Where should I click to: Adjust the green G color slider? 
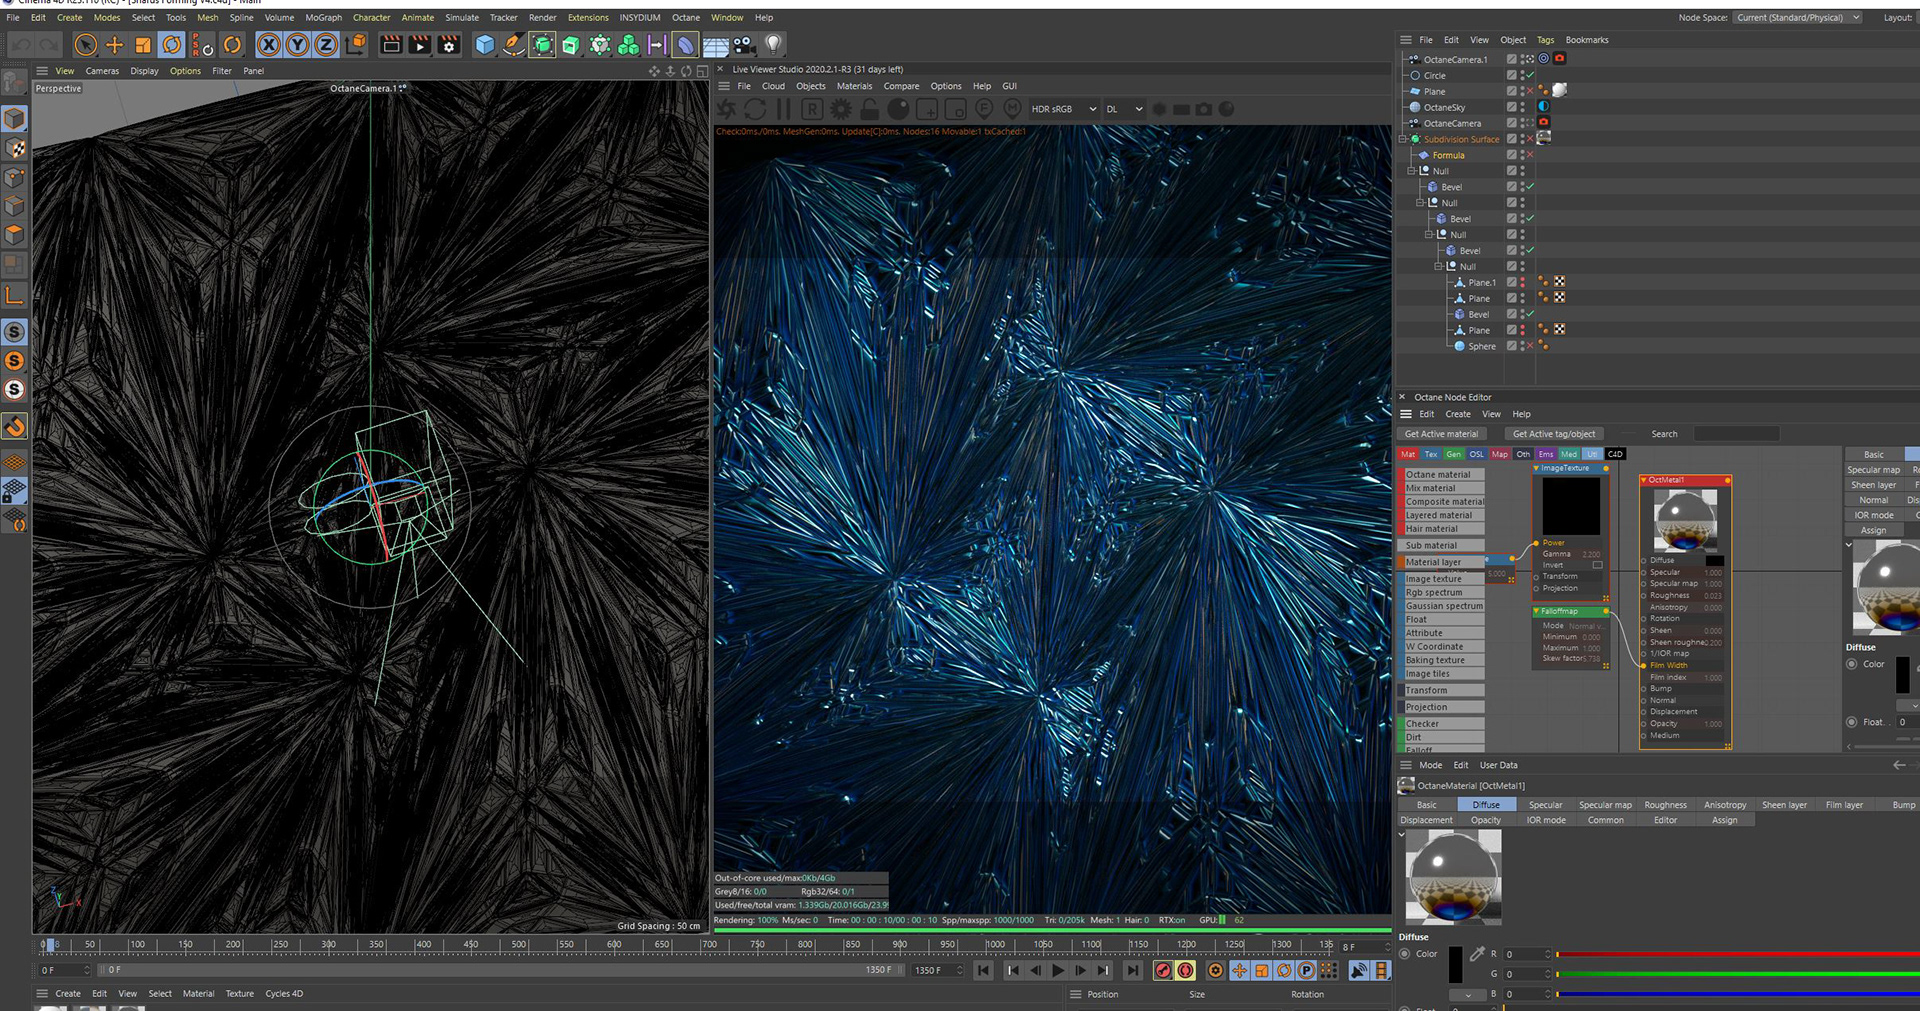tap(1738, 974)
